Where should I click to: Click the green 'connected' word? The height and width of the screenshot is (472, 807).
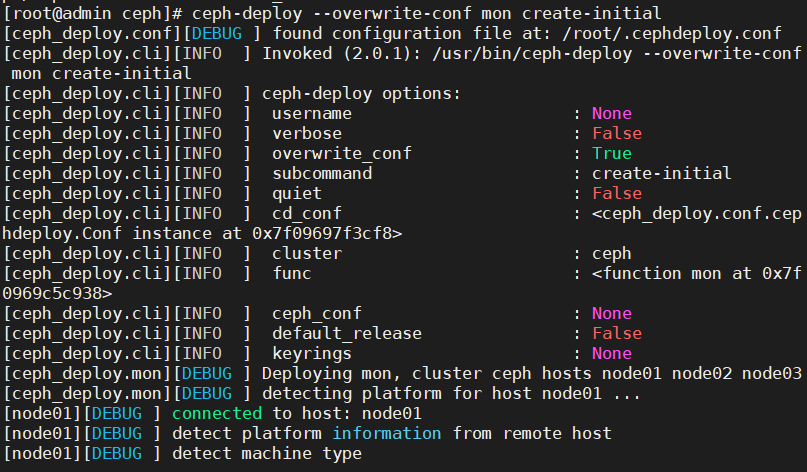[x=217, y=414]
